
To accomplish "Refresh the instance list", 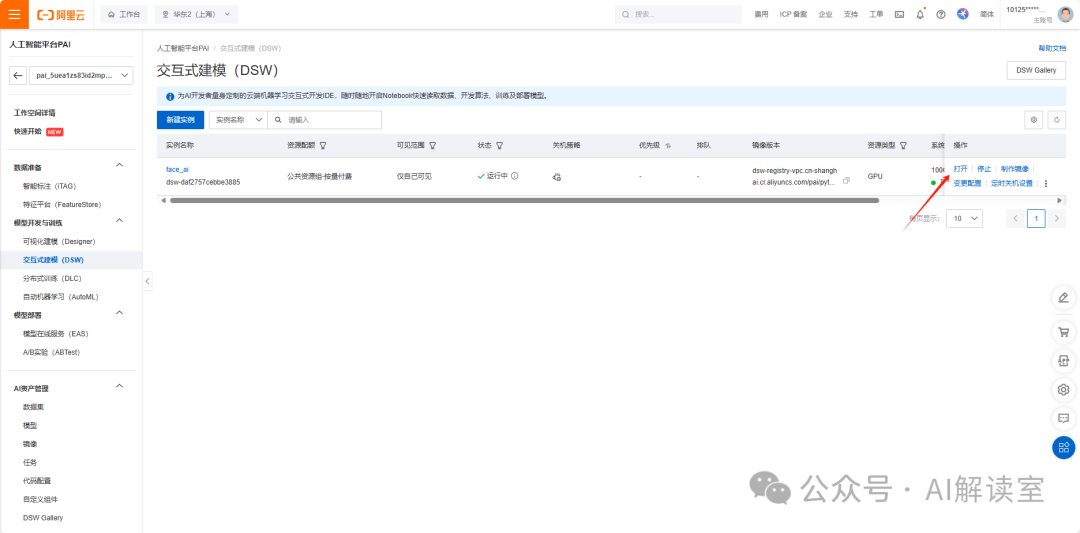I will (1057, 120).
